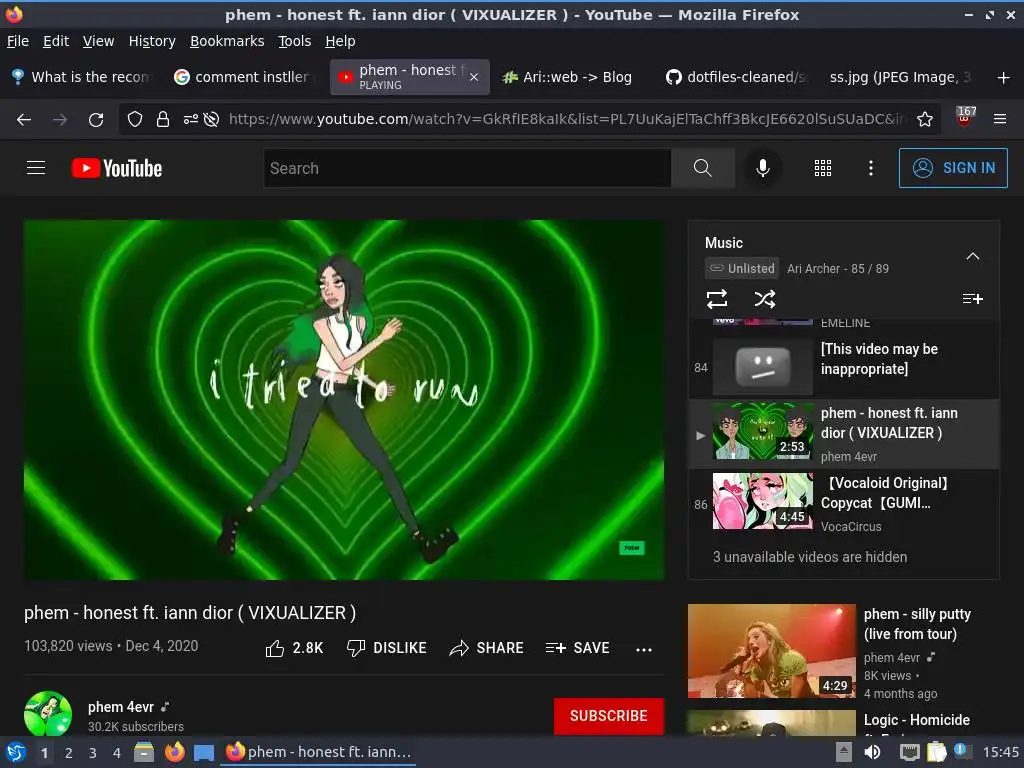Switch to dotfiles-cleaned GitHub tab
The image size is (1024, 768).
(x=735, y=77)
